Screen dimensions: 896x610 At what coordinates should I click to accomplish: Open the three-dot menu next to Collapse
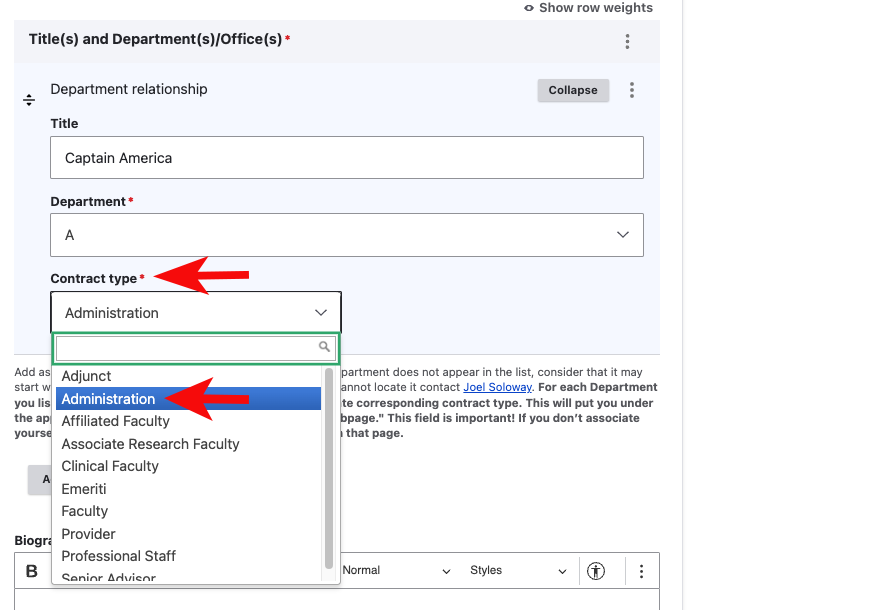point(631,90)
